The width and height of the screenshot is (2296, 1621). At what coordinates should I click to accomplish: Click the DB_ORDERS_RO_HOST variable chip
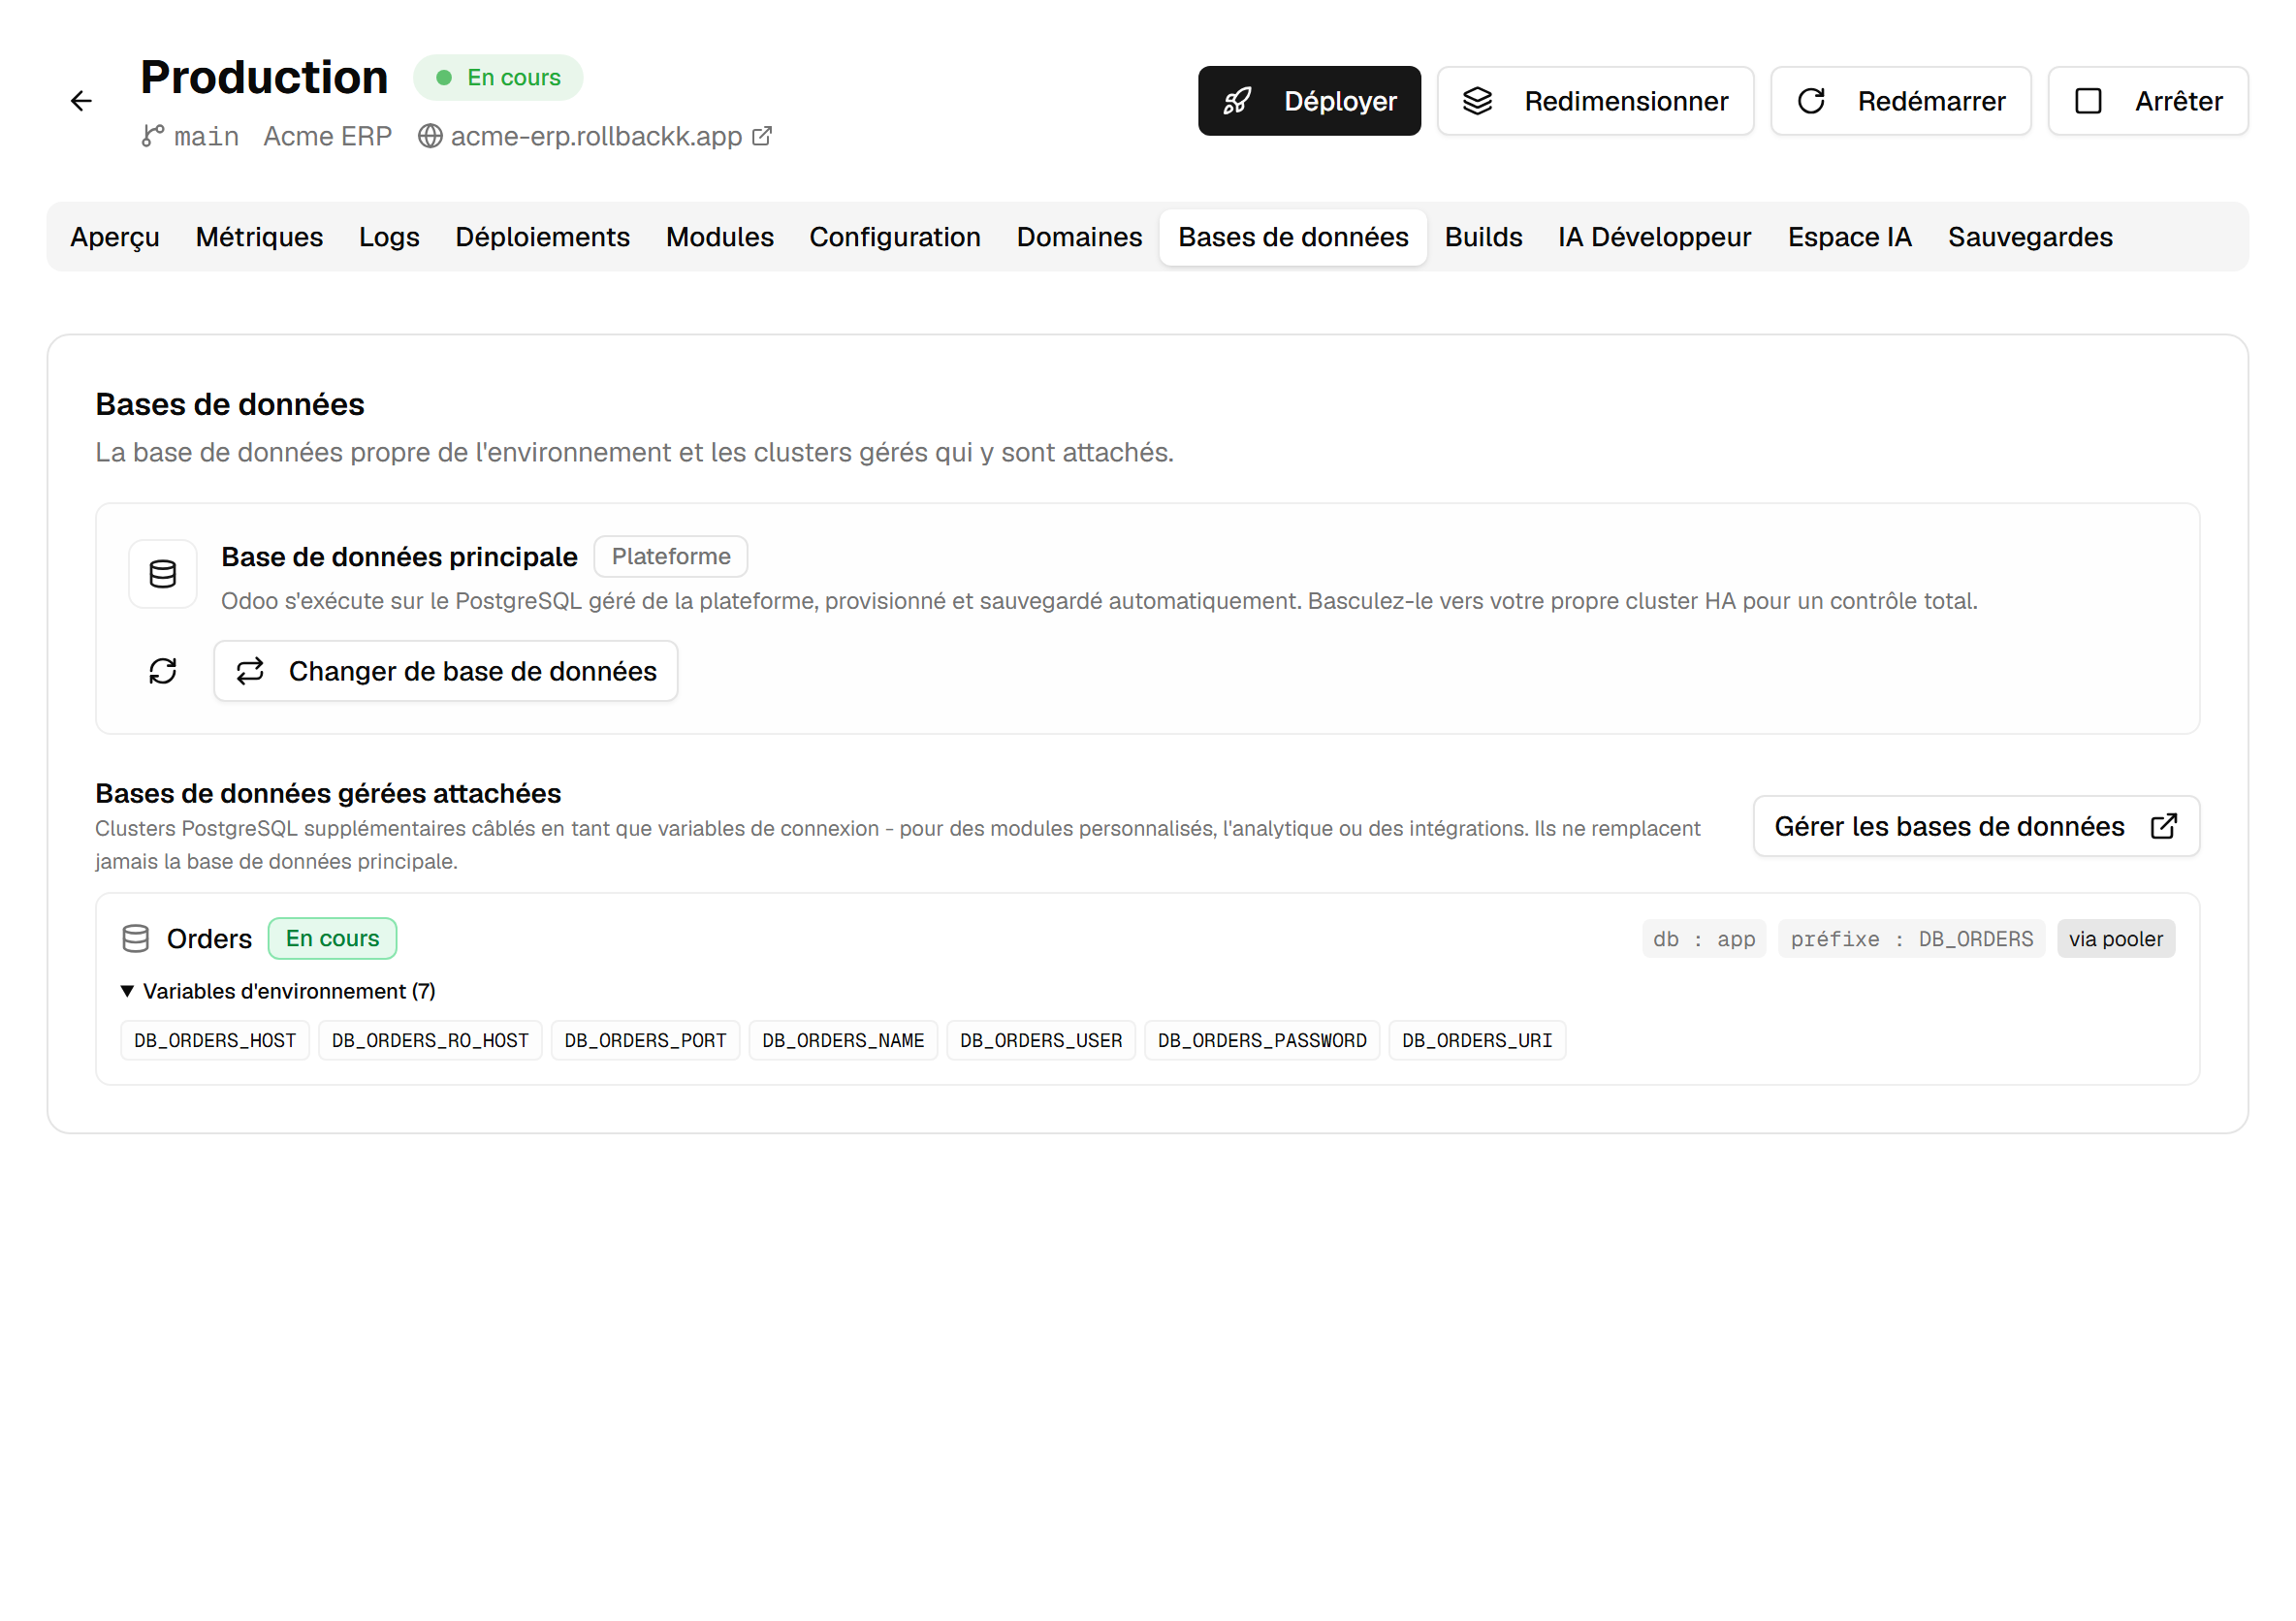click(x=430, y=1041)
